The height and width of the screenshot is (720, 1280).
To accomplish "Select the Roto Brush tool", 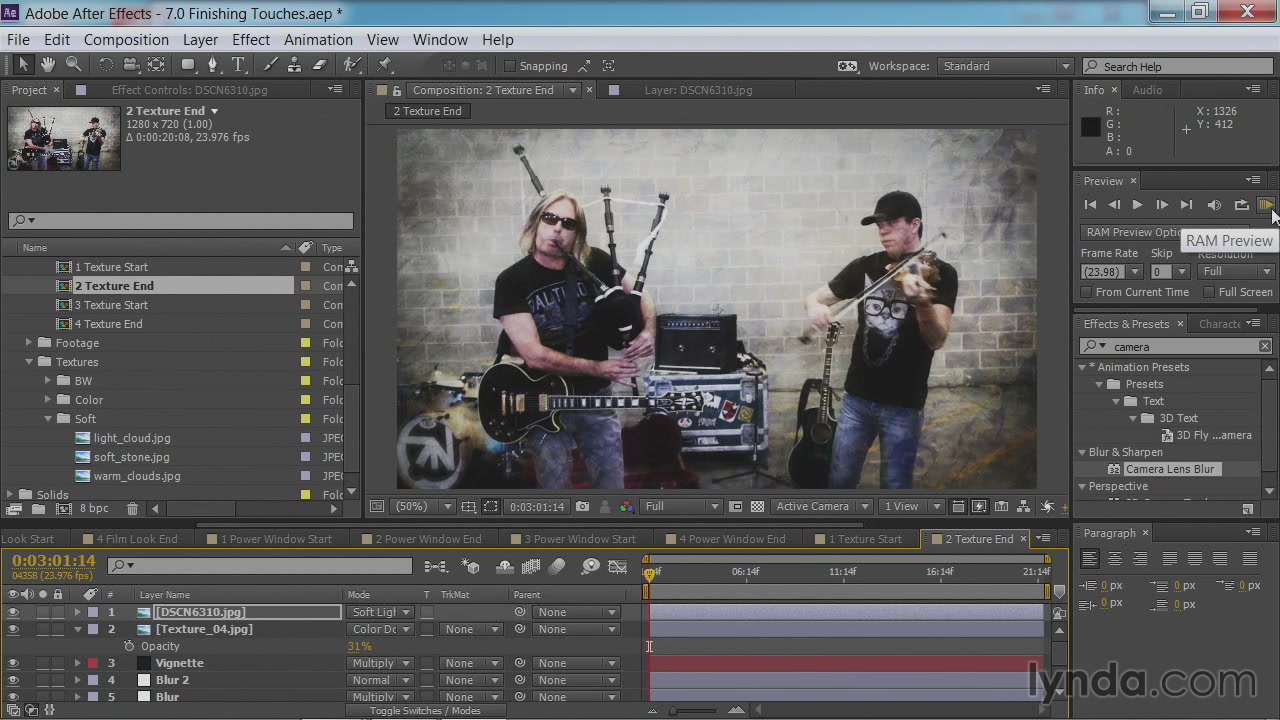I will 352,65.
